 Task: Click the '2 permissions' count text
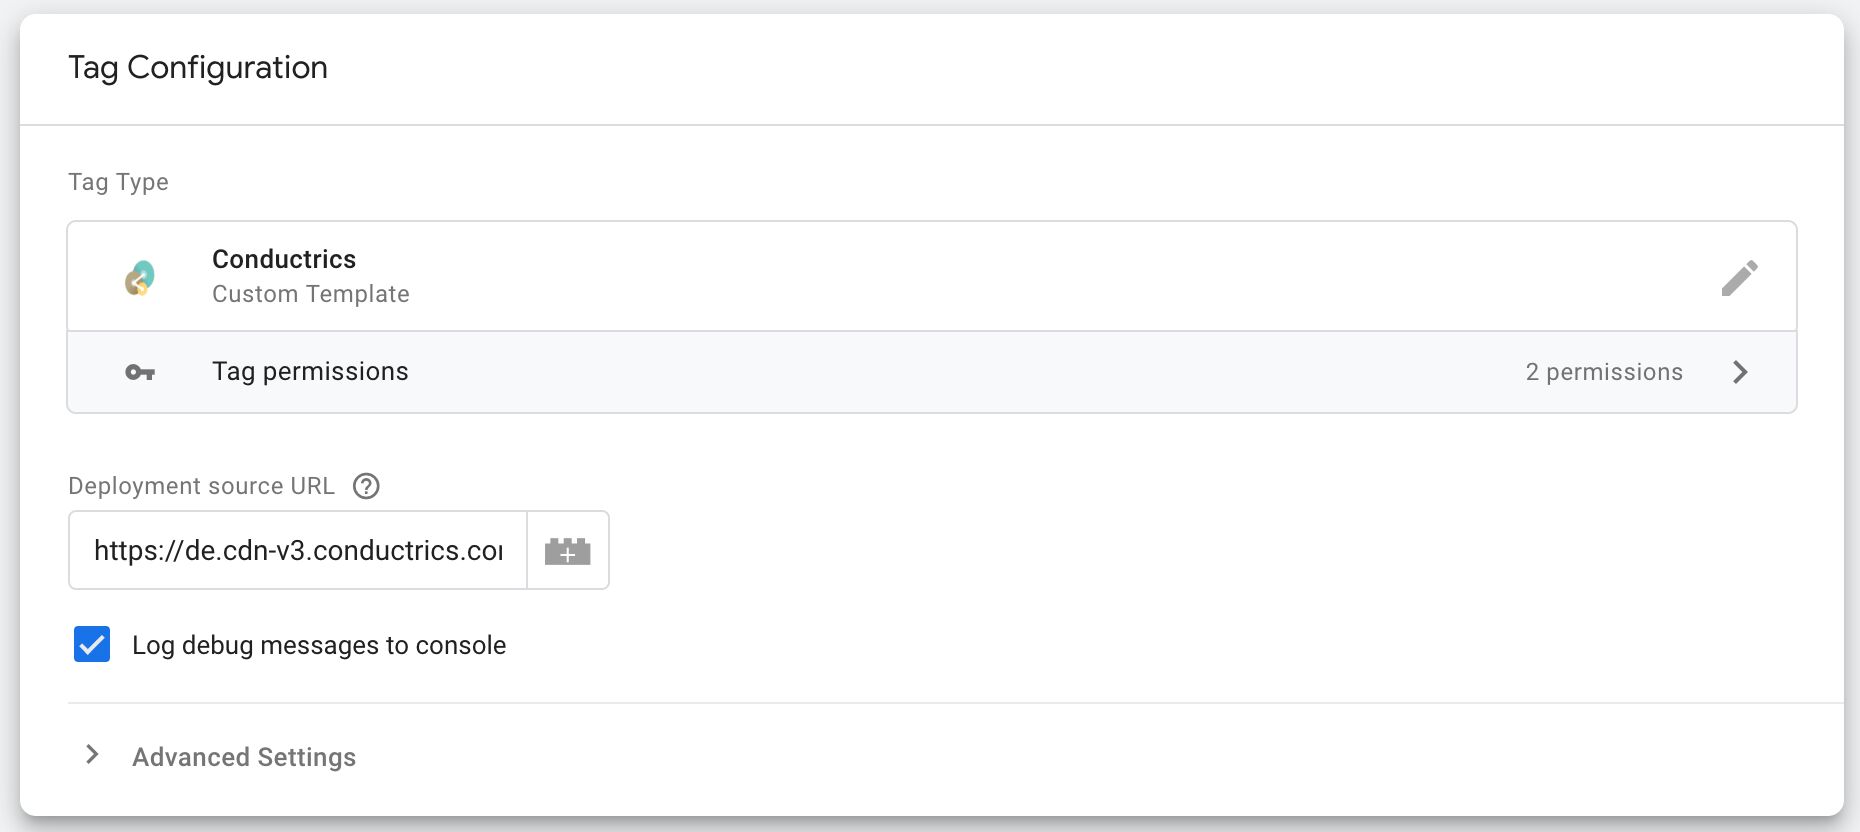pyautogui.click(x=1604, y=372)
